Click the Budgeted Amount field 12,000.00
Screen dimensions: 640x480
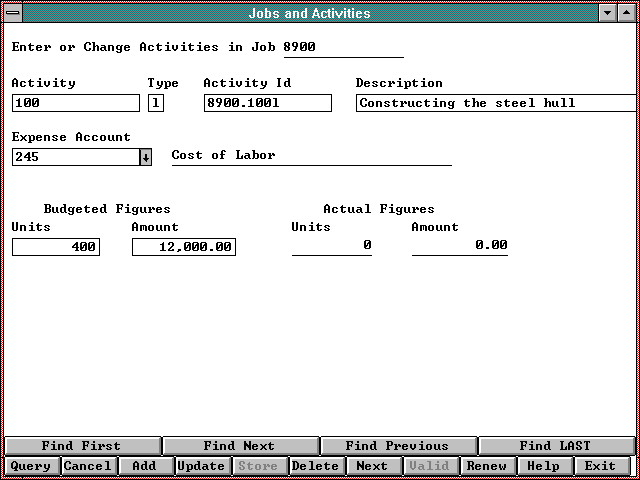point(184,246)
